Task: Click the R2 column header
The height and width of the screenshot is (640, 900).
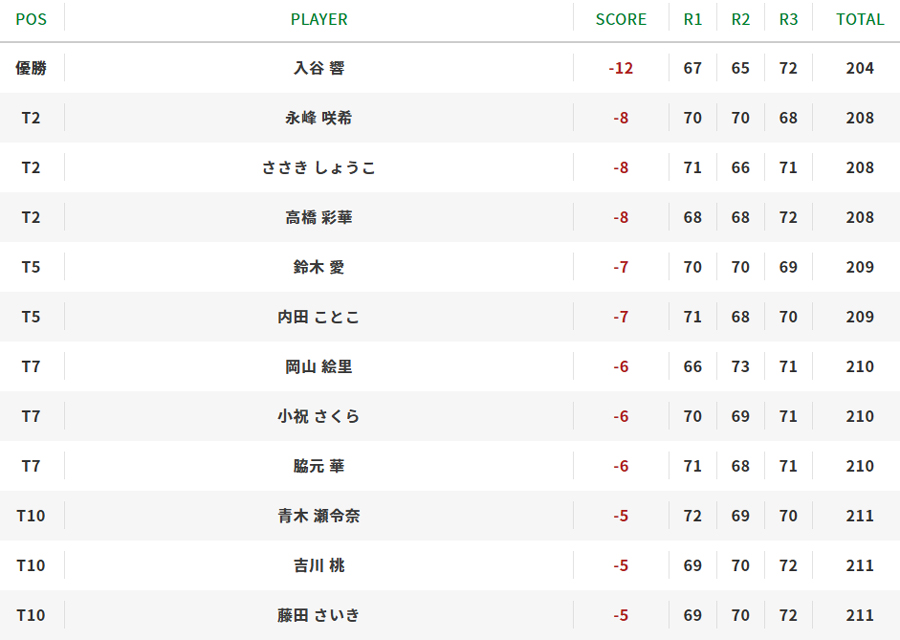Action: point(740,20)
